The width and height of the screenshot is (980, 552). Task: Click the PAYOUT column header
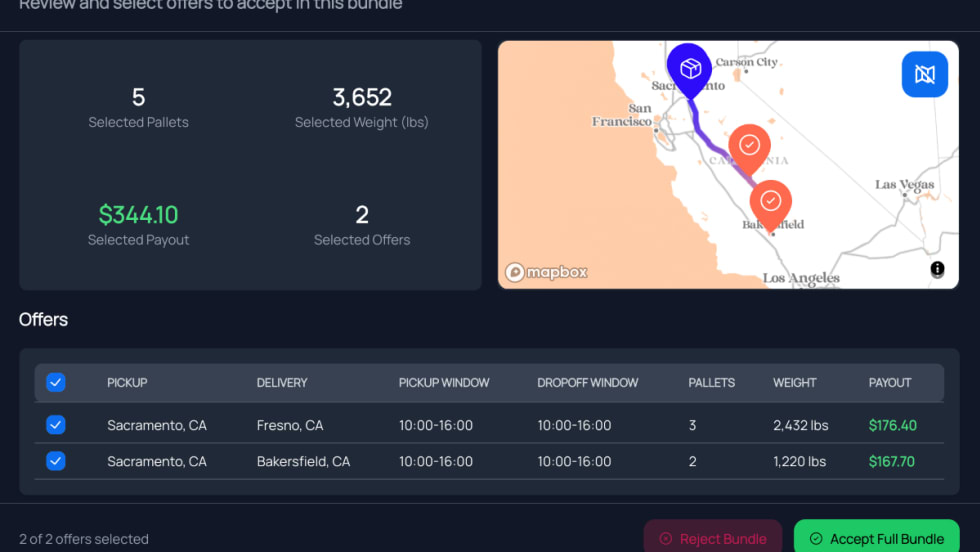pos(889,382)
